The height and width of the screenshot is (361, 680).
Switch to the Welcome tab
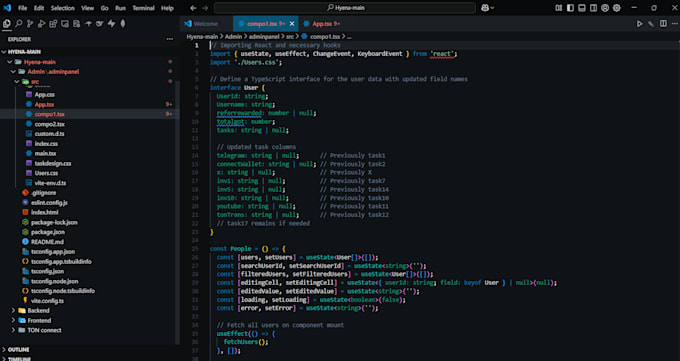coord(206,24)
